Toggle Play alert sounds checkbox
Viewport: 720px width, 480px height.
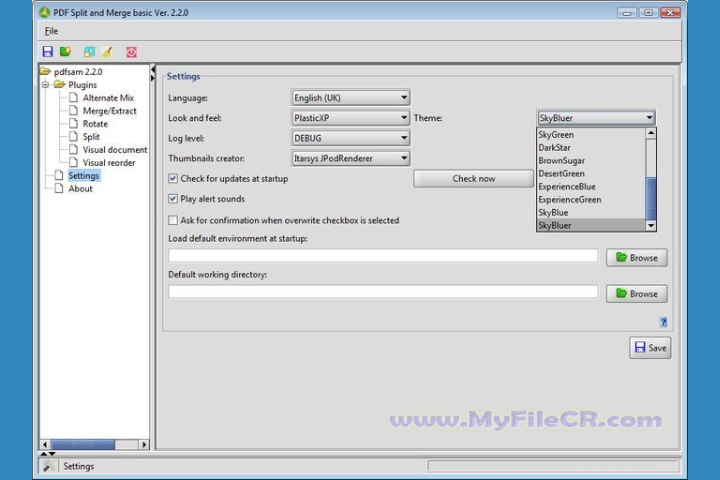[x=173, y=198]
